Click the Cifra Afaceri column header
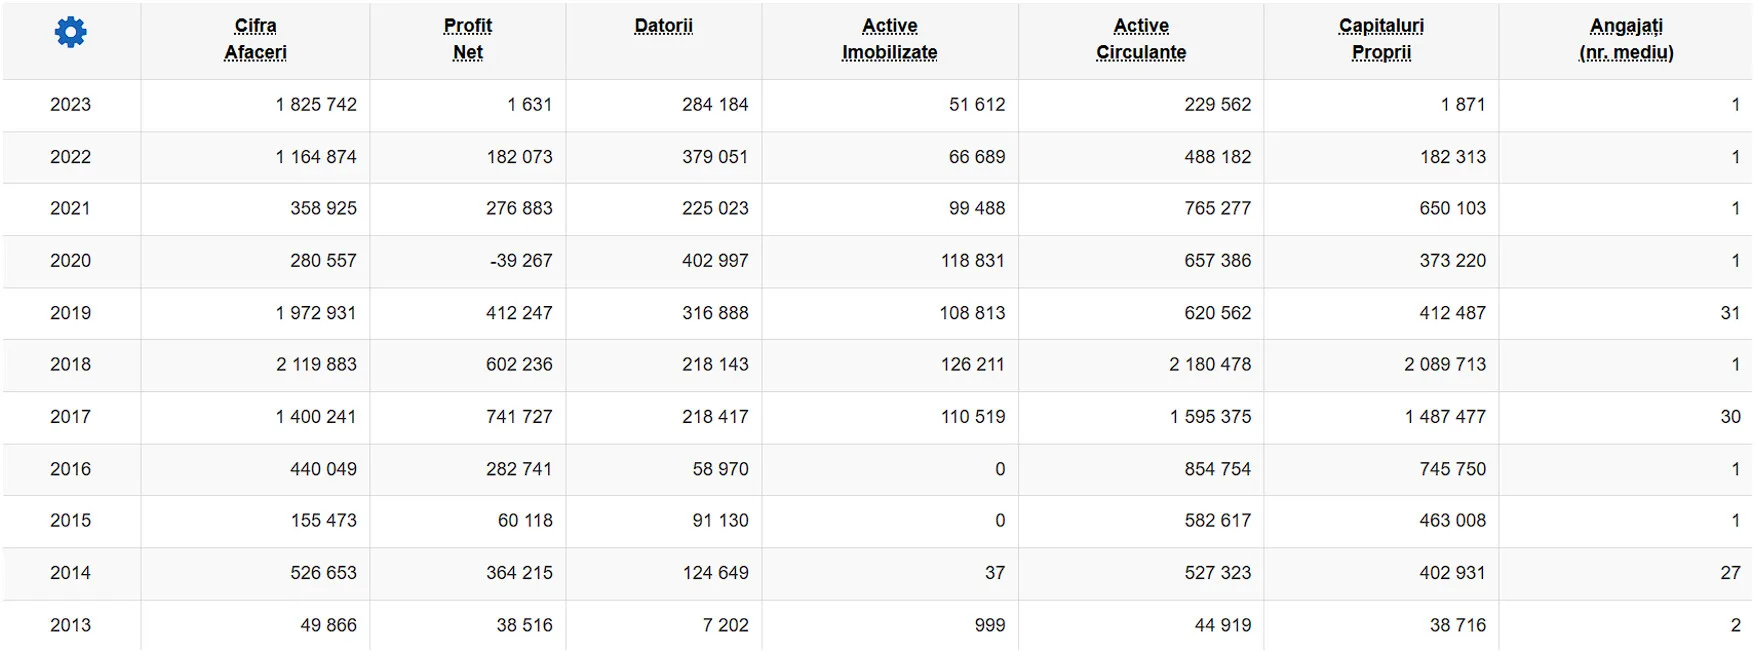Image resolution: width=1755 pixels, height=666 pixels. (x=255, y=39)
